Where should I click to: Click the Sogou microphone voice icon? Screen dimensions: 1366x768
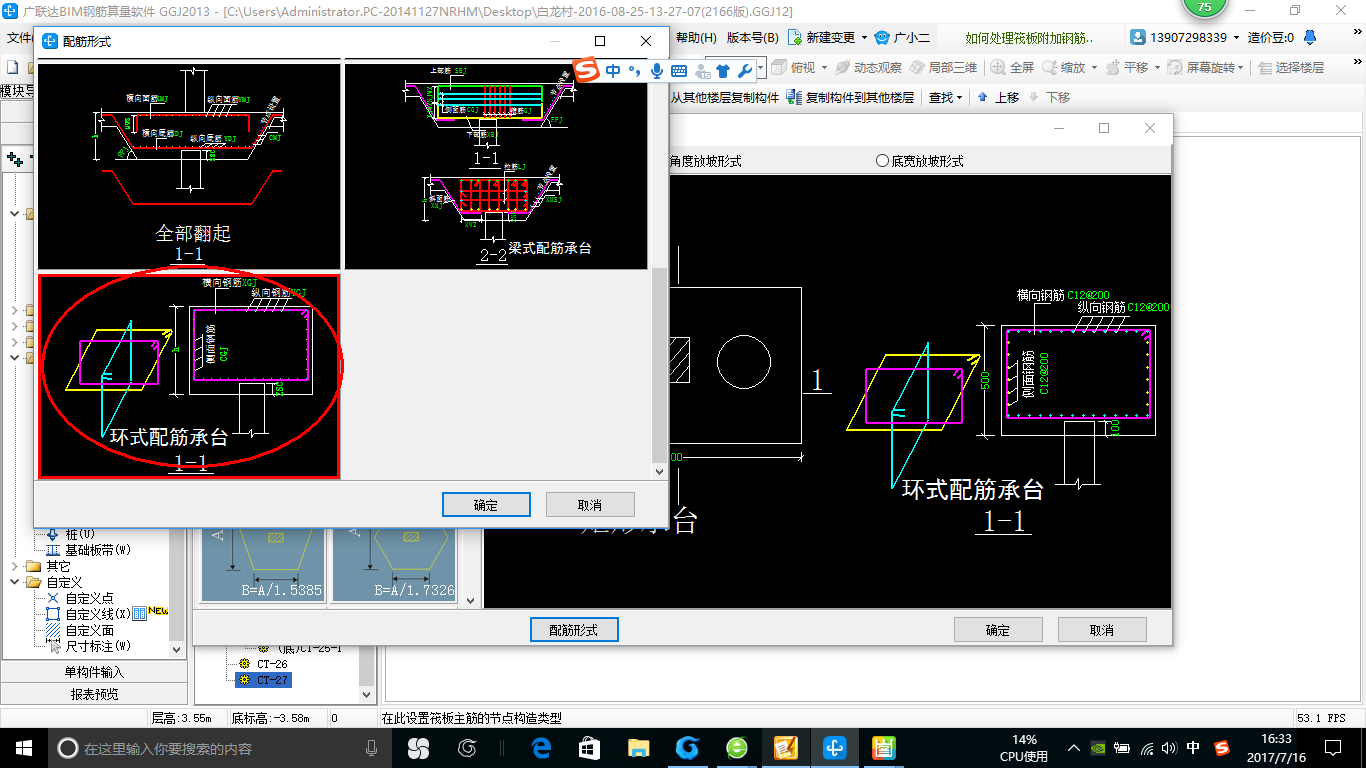pyautogui.click(x=657, y=71)
